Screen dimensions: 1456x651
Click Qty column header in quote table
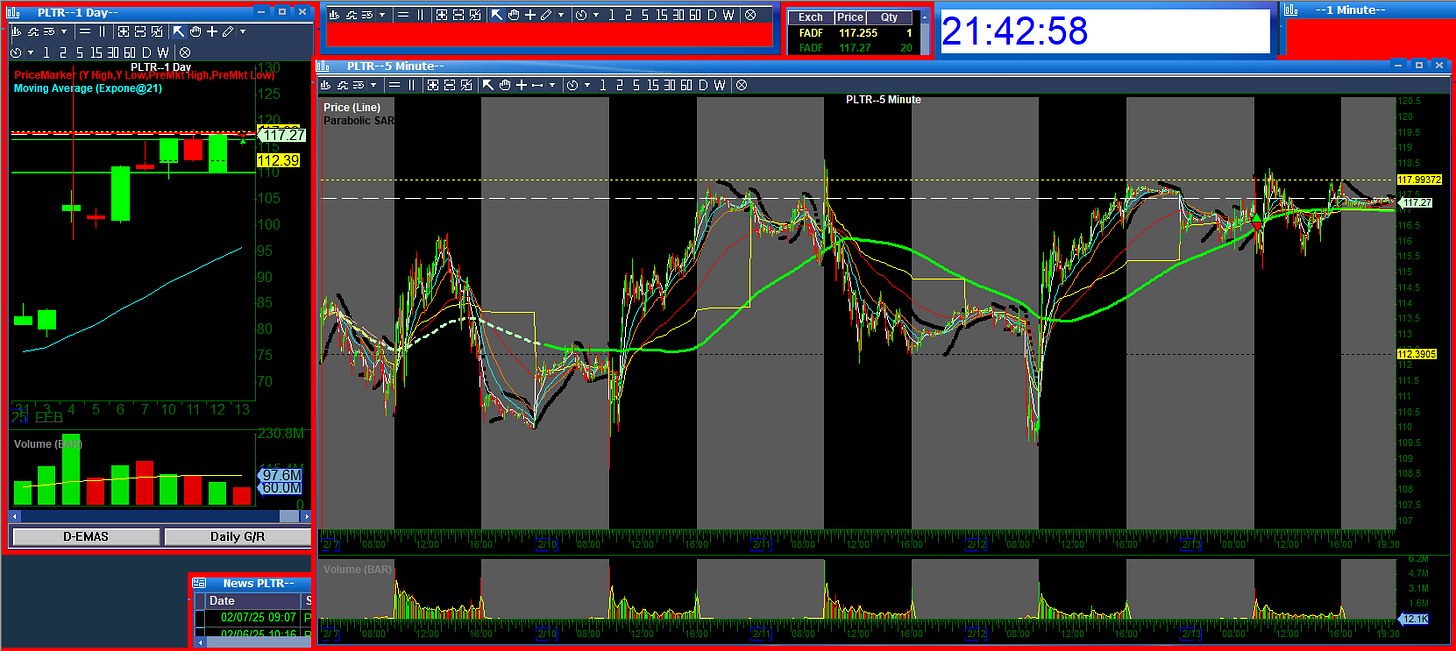click(x=889, y=18)
